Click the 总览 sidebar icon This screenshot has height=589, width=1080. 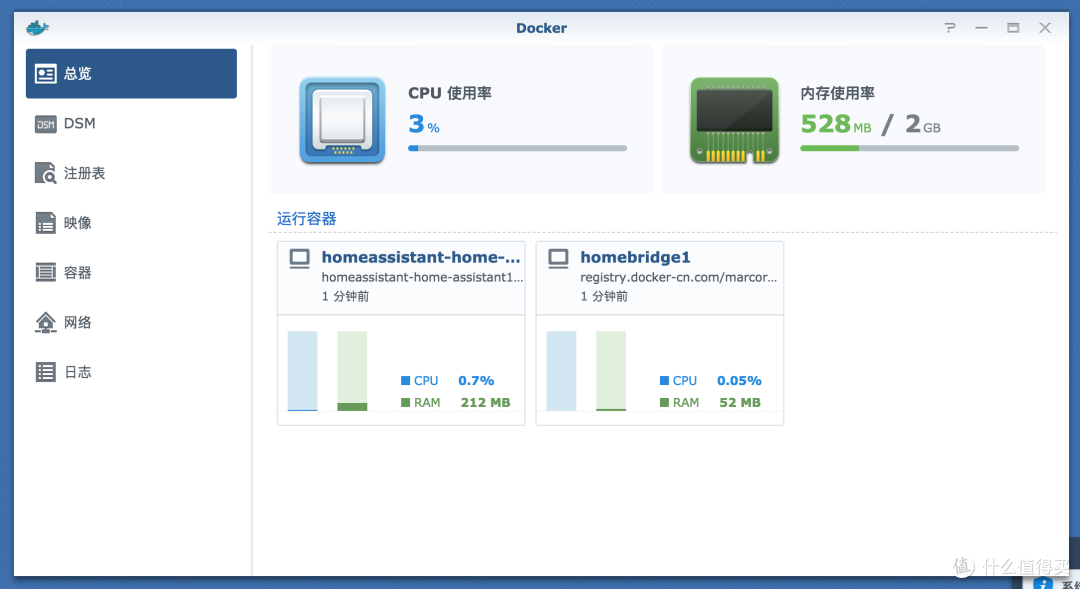click(x=45, y=74)
